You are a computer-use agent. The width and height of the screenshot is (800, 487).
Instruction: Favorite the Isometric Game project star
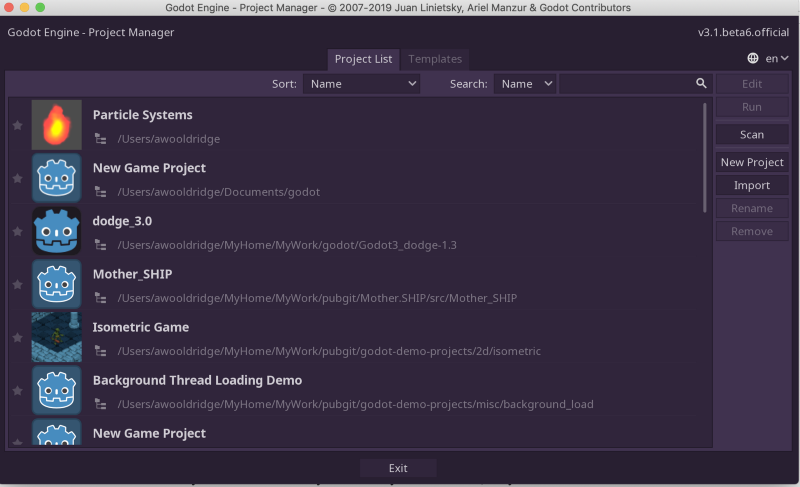pyautogui.click(x=17, y=338)
